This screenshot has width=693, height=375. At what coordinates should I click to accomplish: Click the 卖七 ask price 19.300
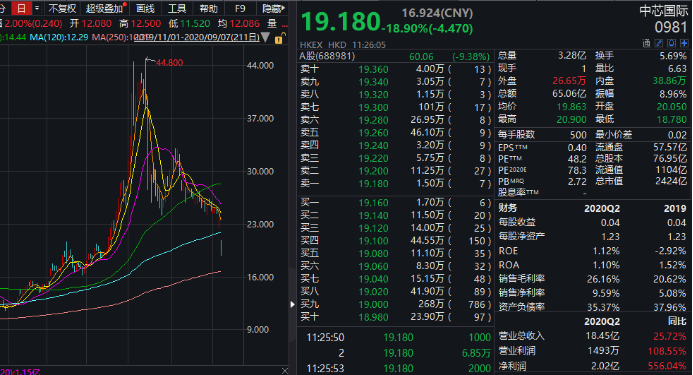pyautogui.click(x=373, y=107)
